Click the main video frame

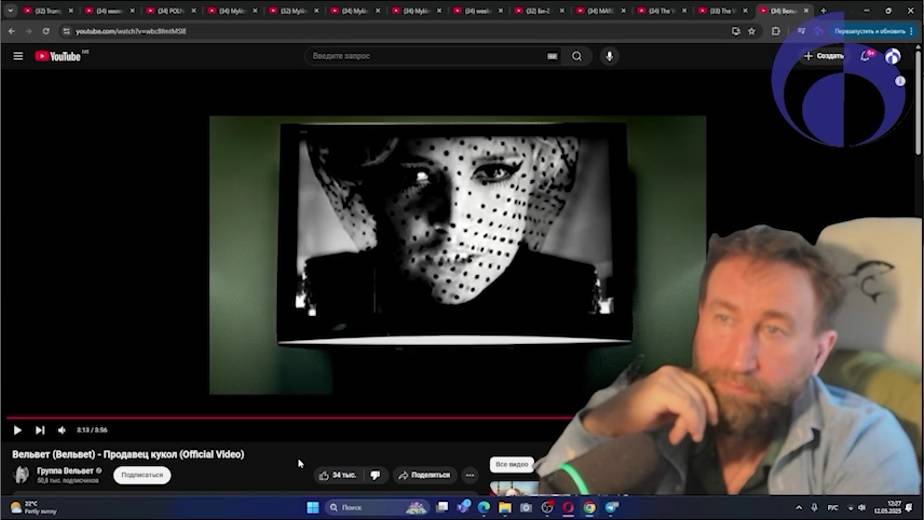point(457,255)
